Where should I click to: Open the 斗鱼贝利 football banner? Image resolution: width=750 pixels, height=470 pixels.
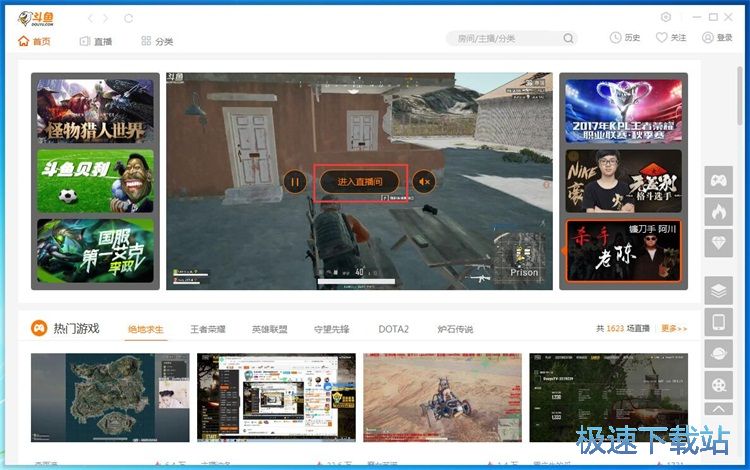pos(95,181)
